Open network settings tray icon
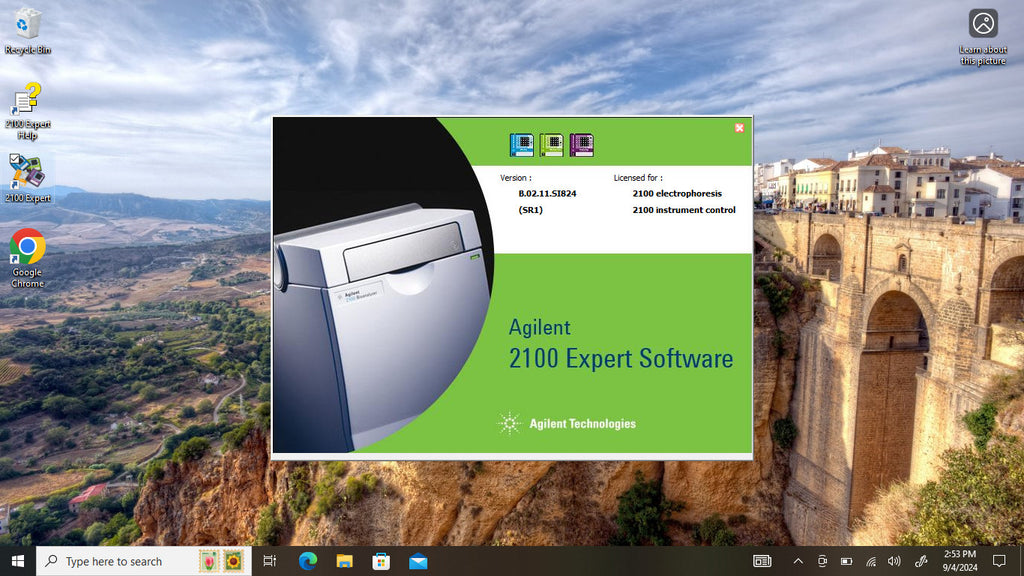 871,561
